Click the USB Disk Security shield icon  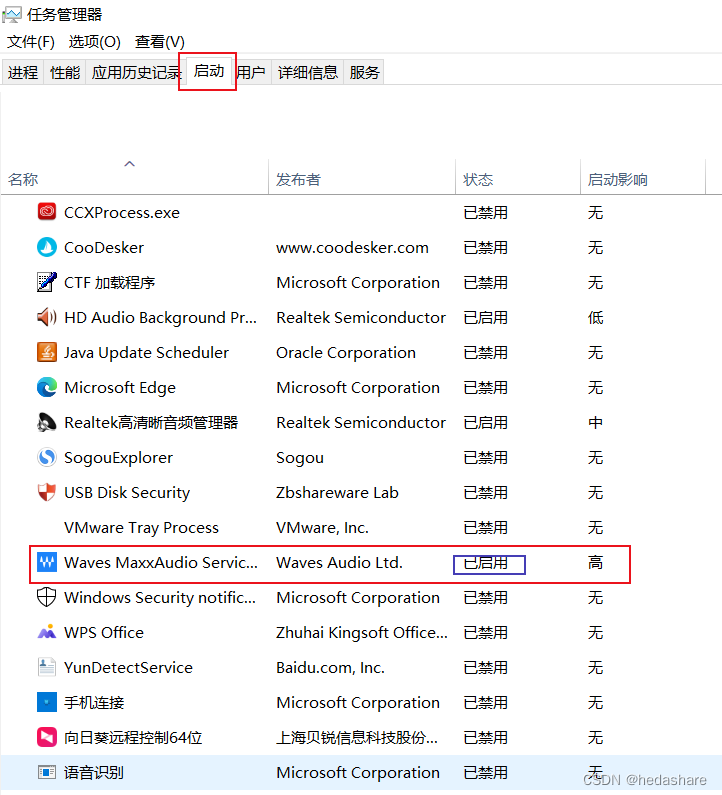tap(47, 492)
